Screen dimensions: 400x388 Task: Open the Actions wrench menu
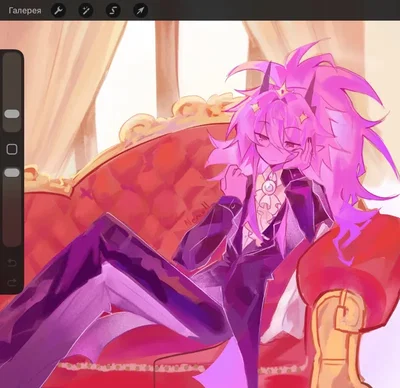[58, 11]
